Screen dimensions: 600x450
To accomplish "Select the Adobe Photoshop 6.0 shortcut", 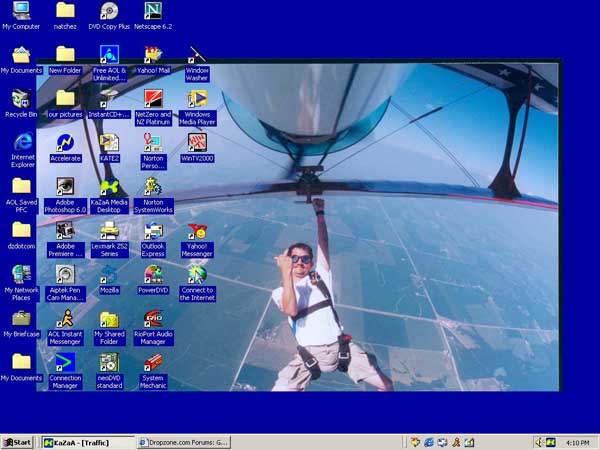I will point(65,187).
